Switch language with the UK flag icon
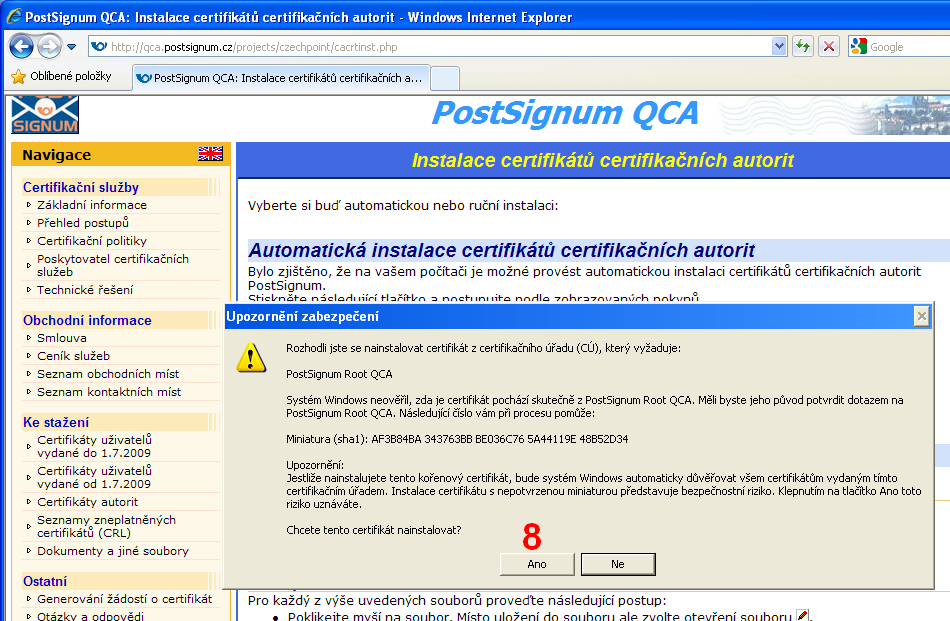This screenshot has height=621, width=950. [210, 154]
